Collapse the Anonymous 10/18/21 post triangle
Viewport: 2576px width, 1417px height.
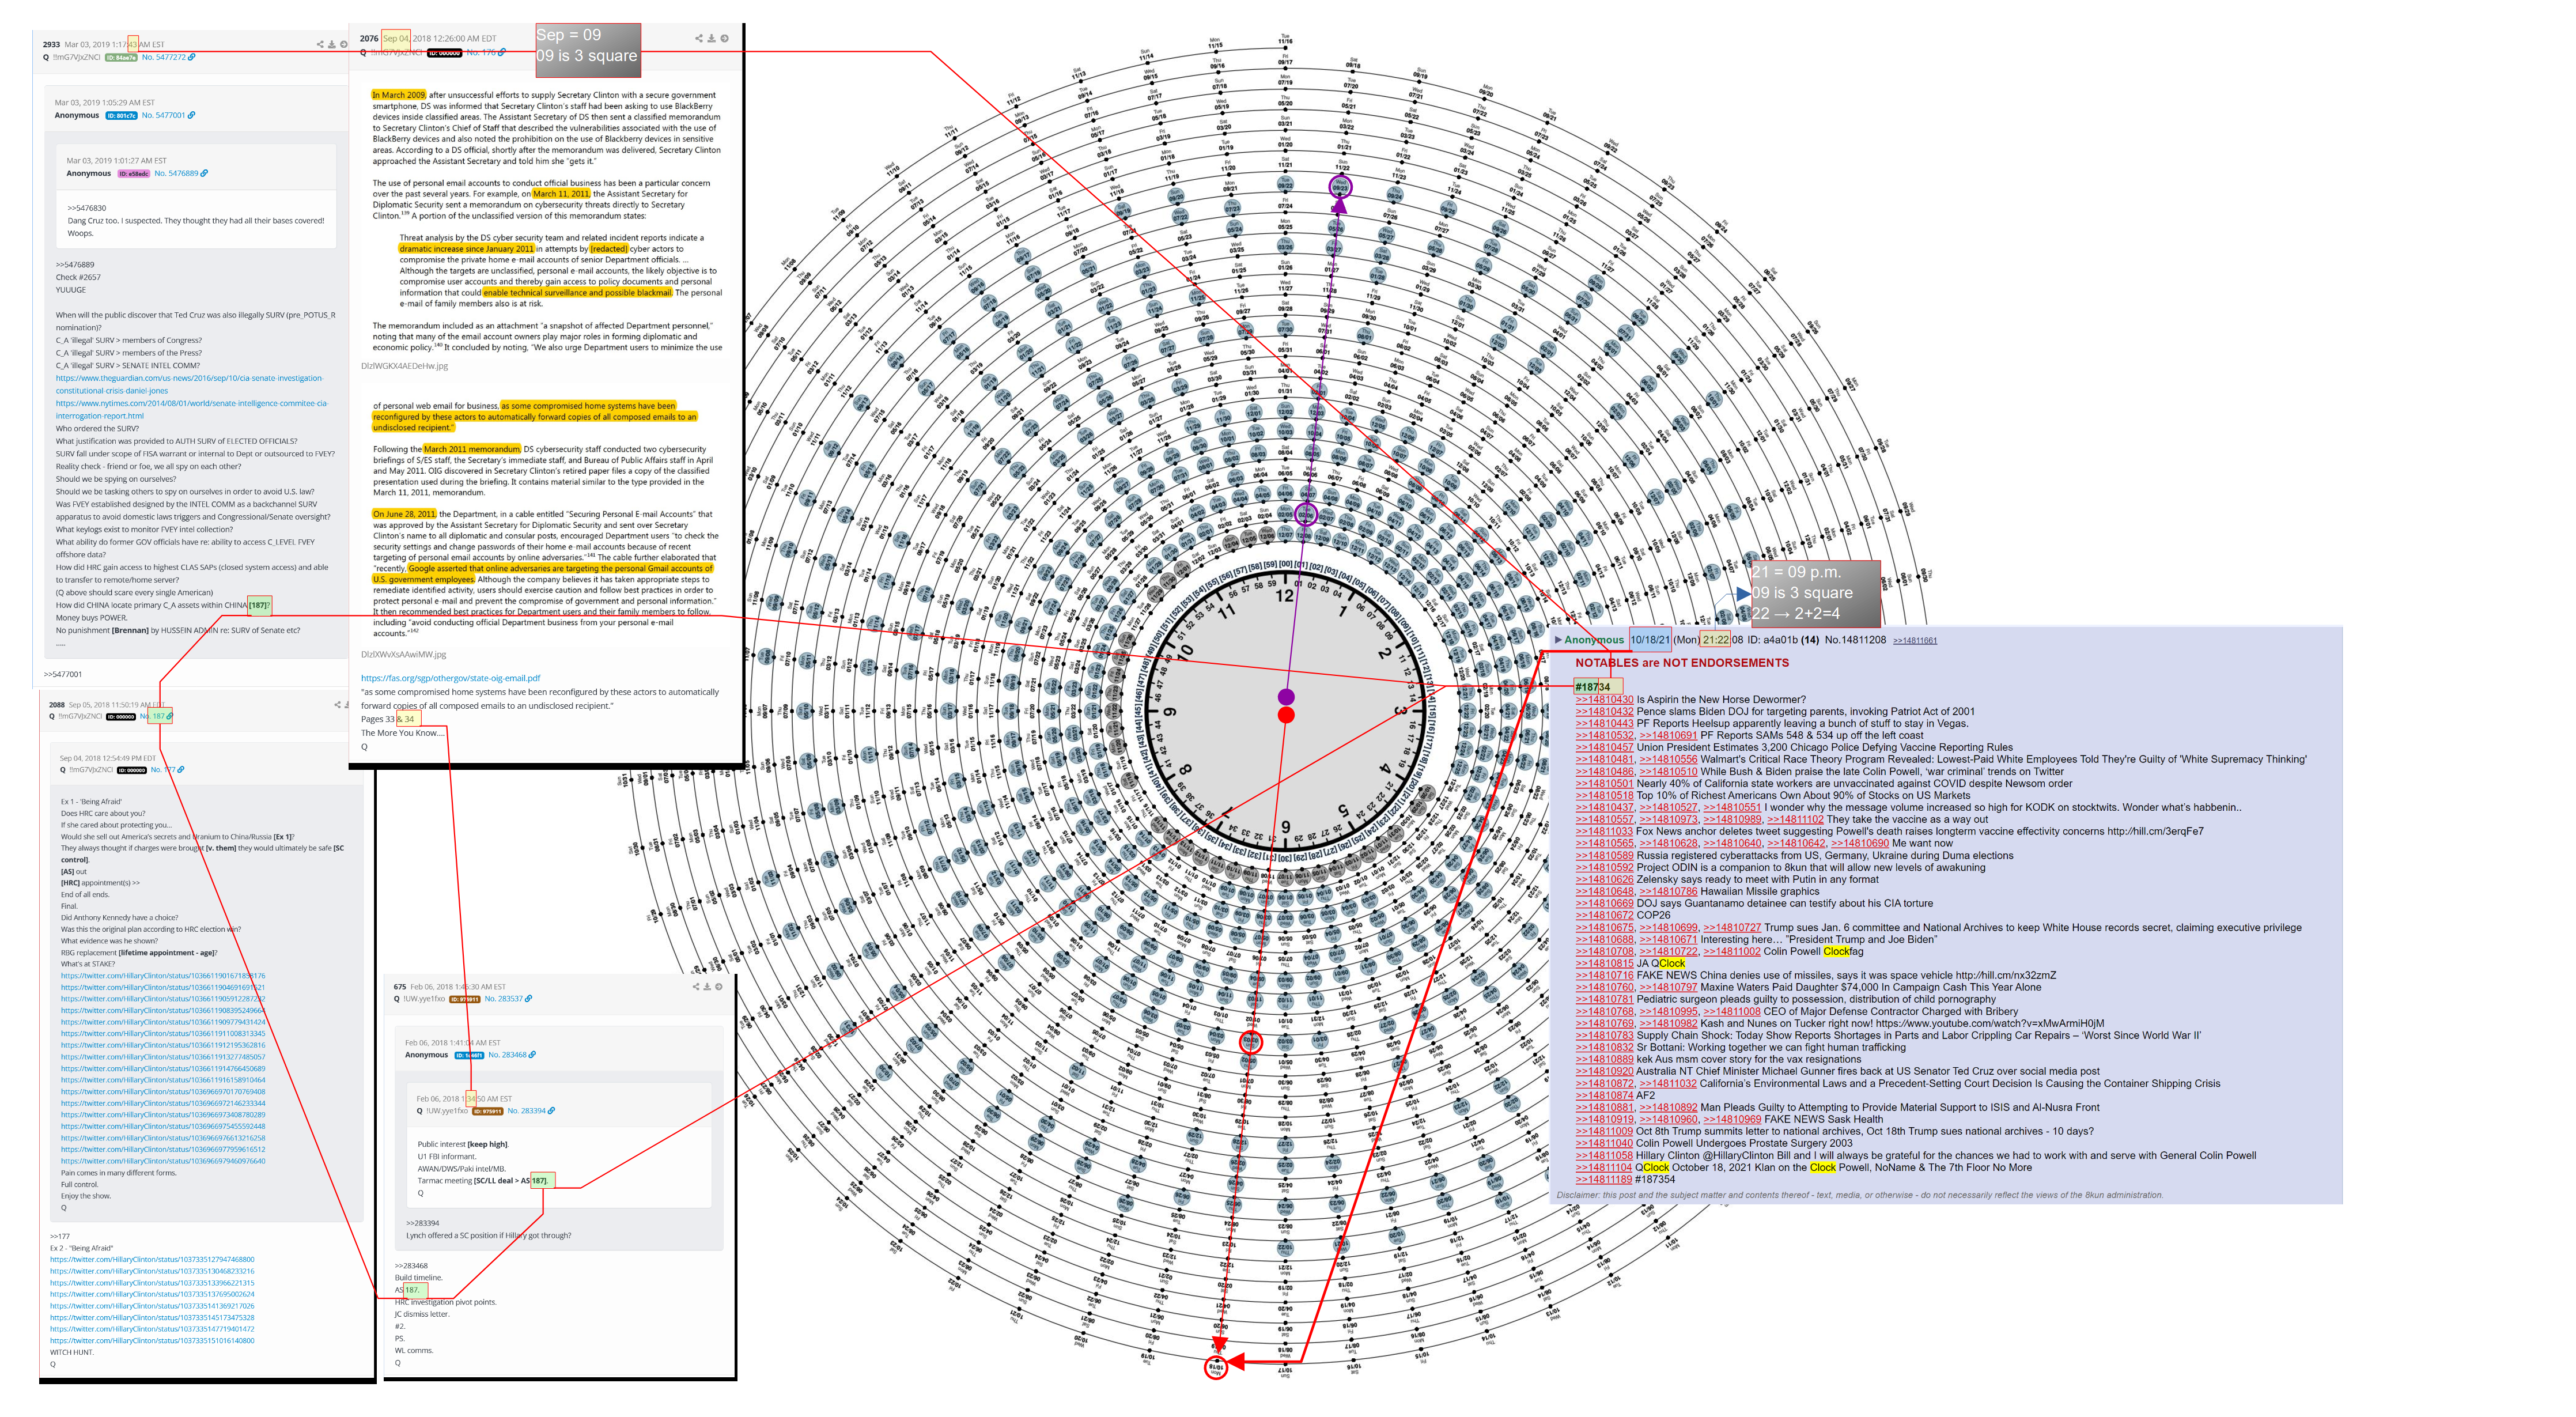1558,639
